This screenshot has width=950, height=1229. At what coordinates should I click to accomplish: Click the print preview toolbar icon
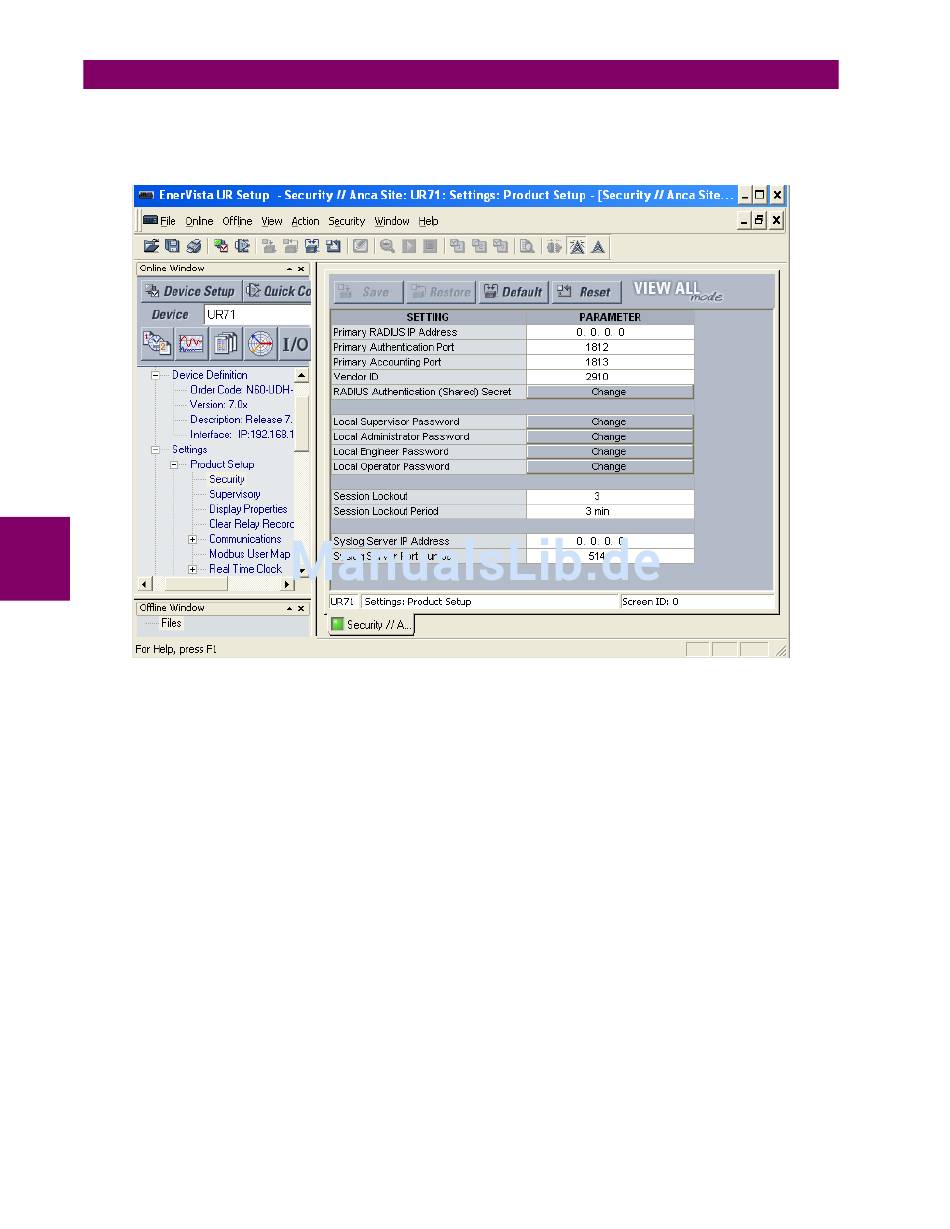[526, 246]
